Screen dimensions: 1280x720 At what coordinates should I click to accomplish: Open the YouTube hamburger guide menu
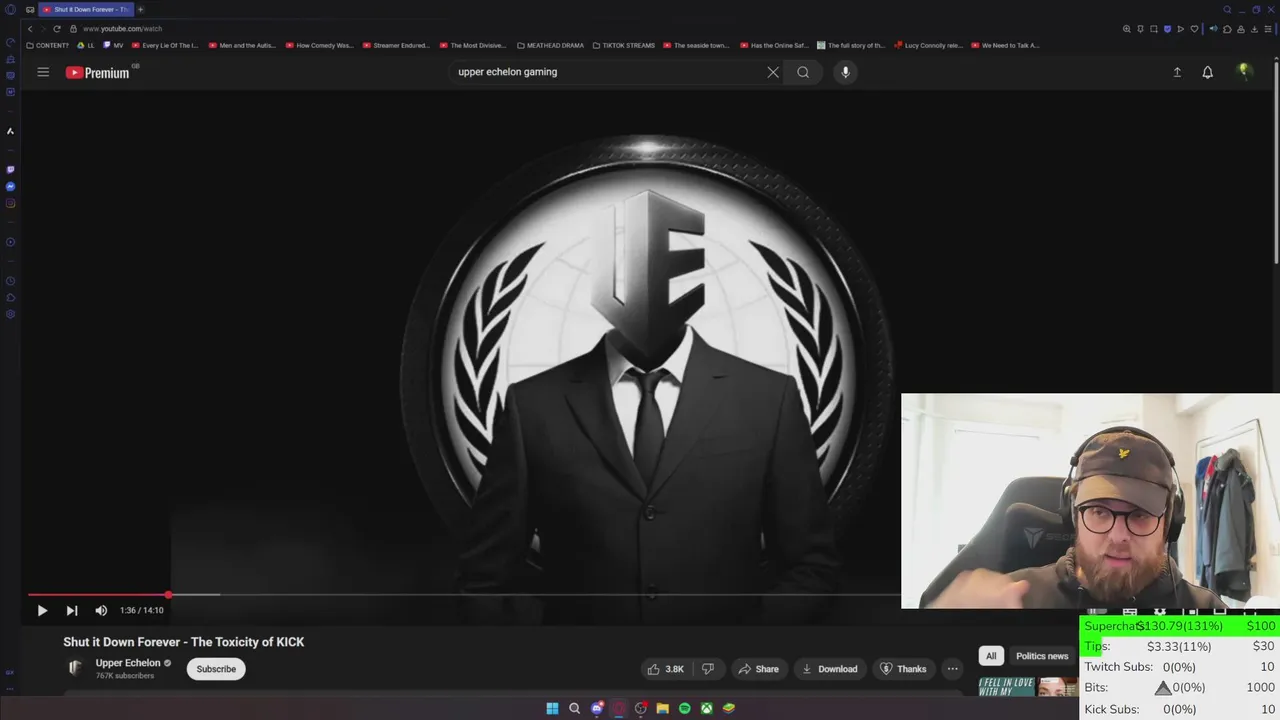43,72
